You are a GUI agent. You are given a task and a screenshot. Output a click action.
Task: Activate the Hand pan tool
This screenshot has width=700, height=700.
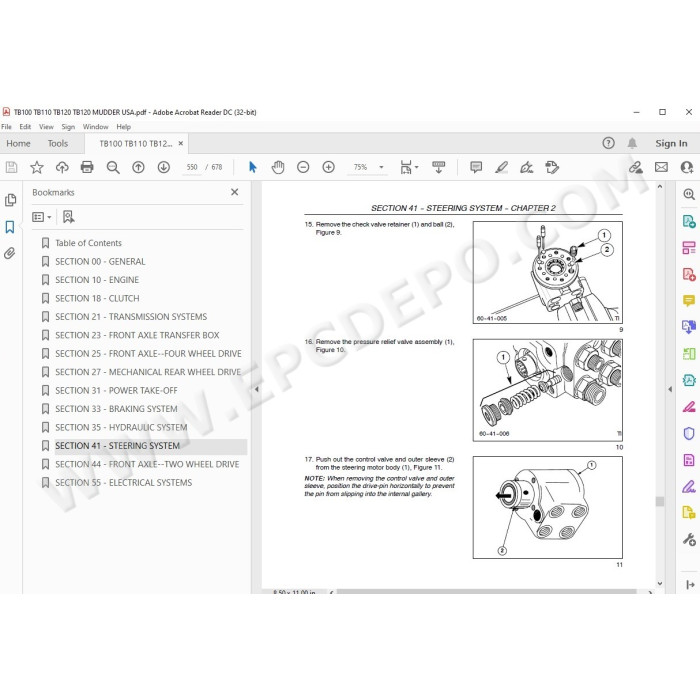(x=278, y=167)
